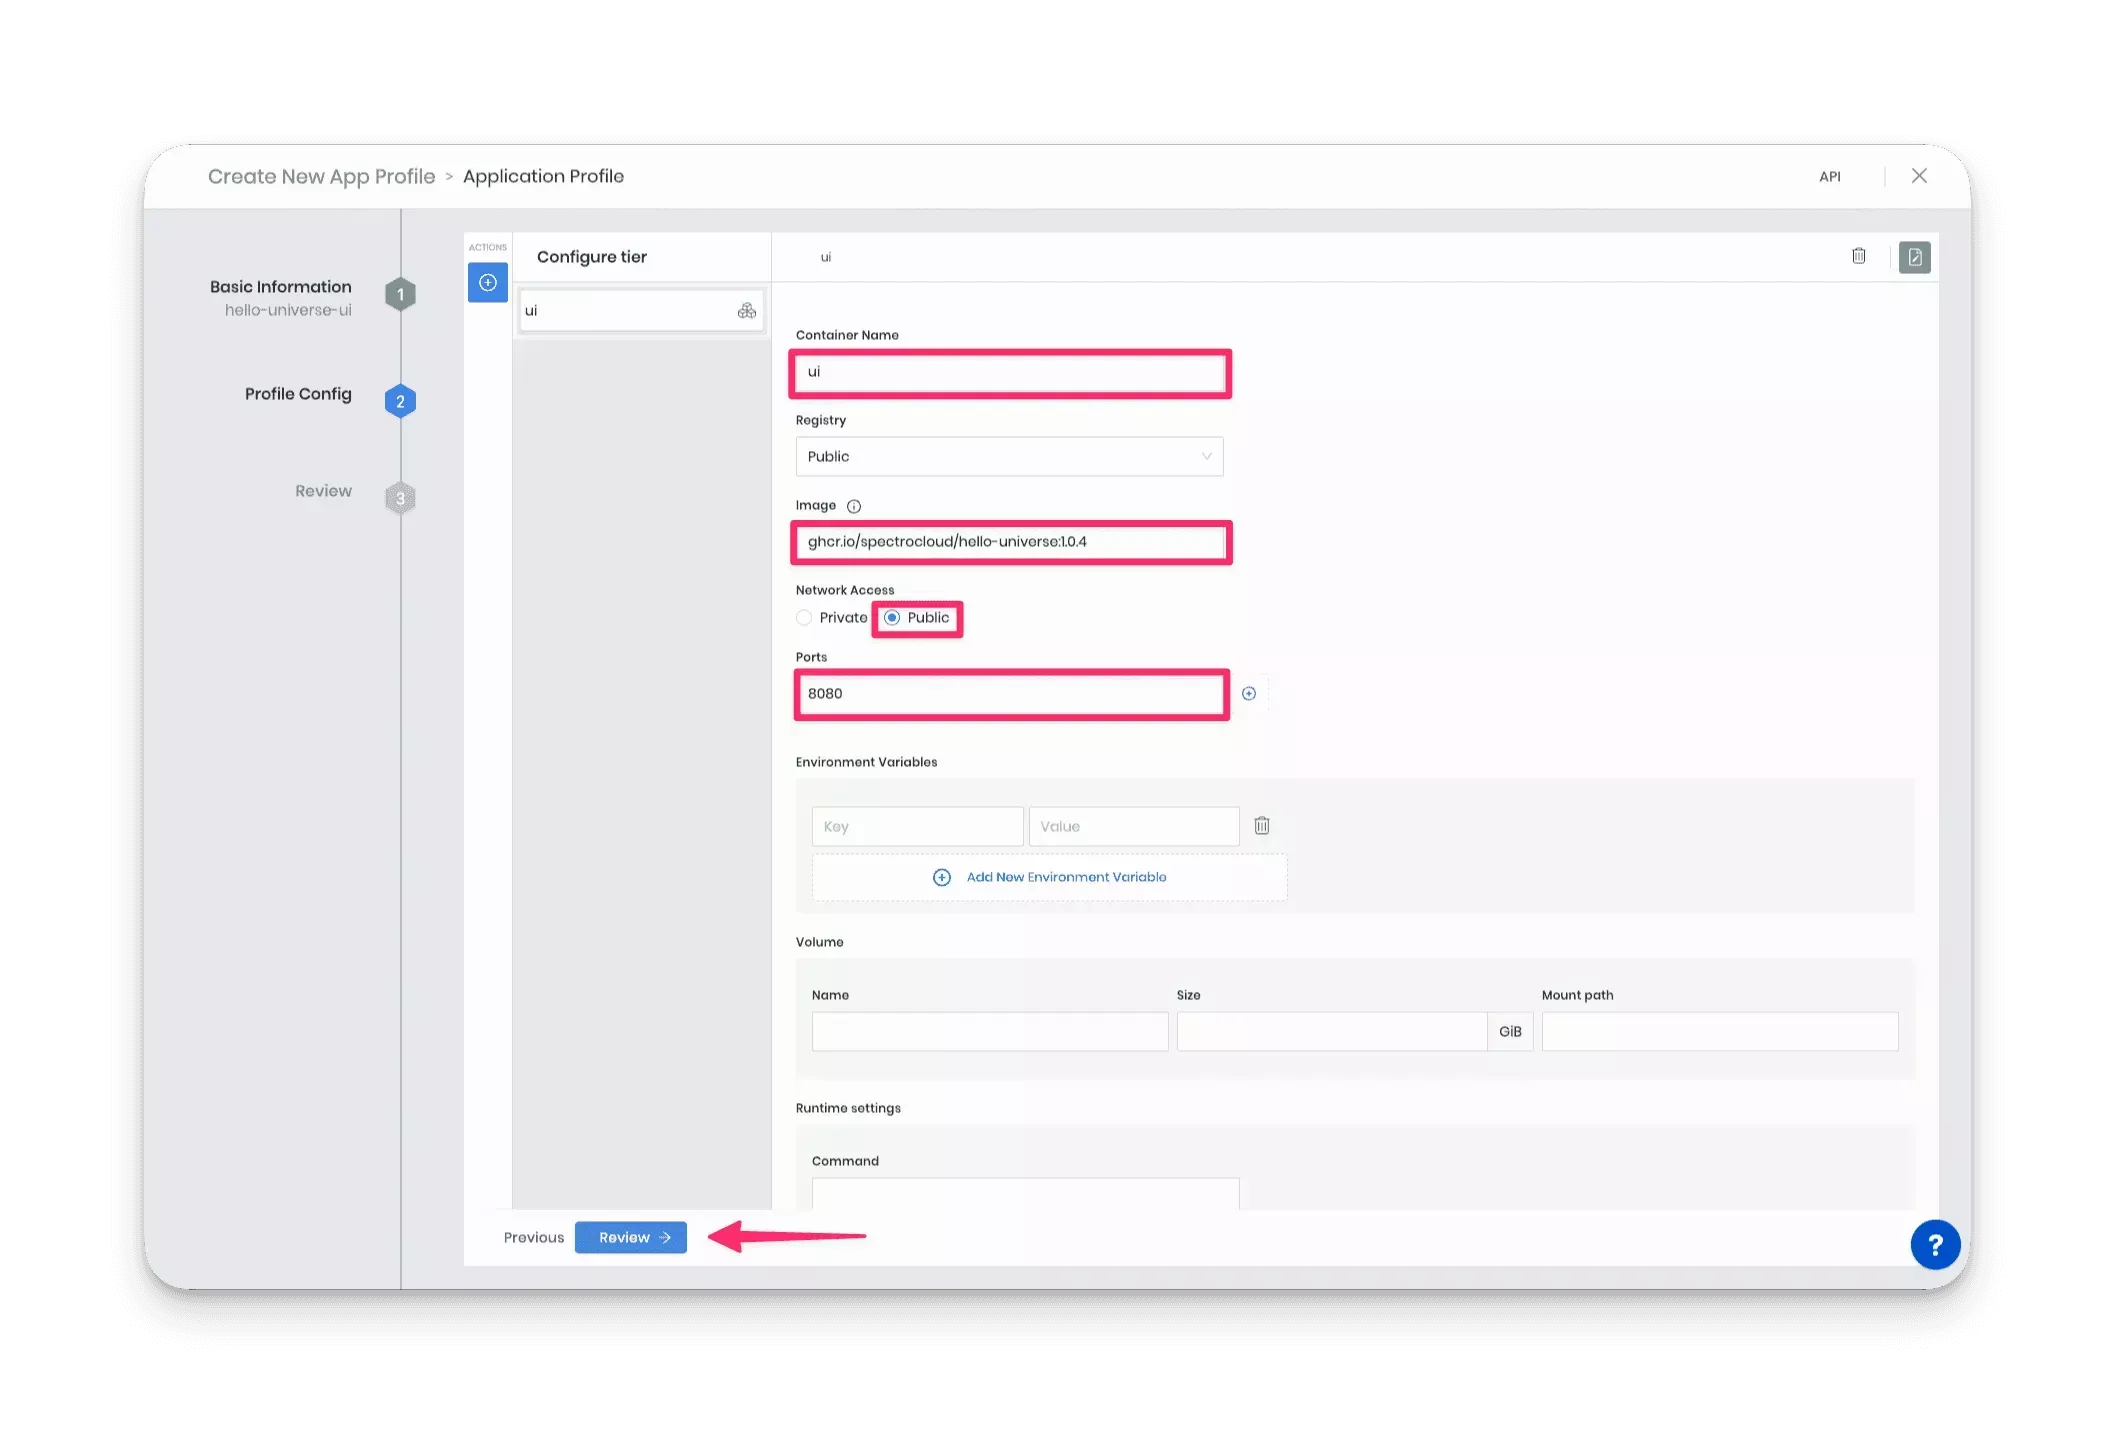
Task: Click Add New Environment Variable
Action: pos(1065,877)
